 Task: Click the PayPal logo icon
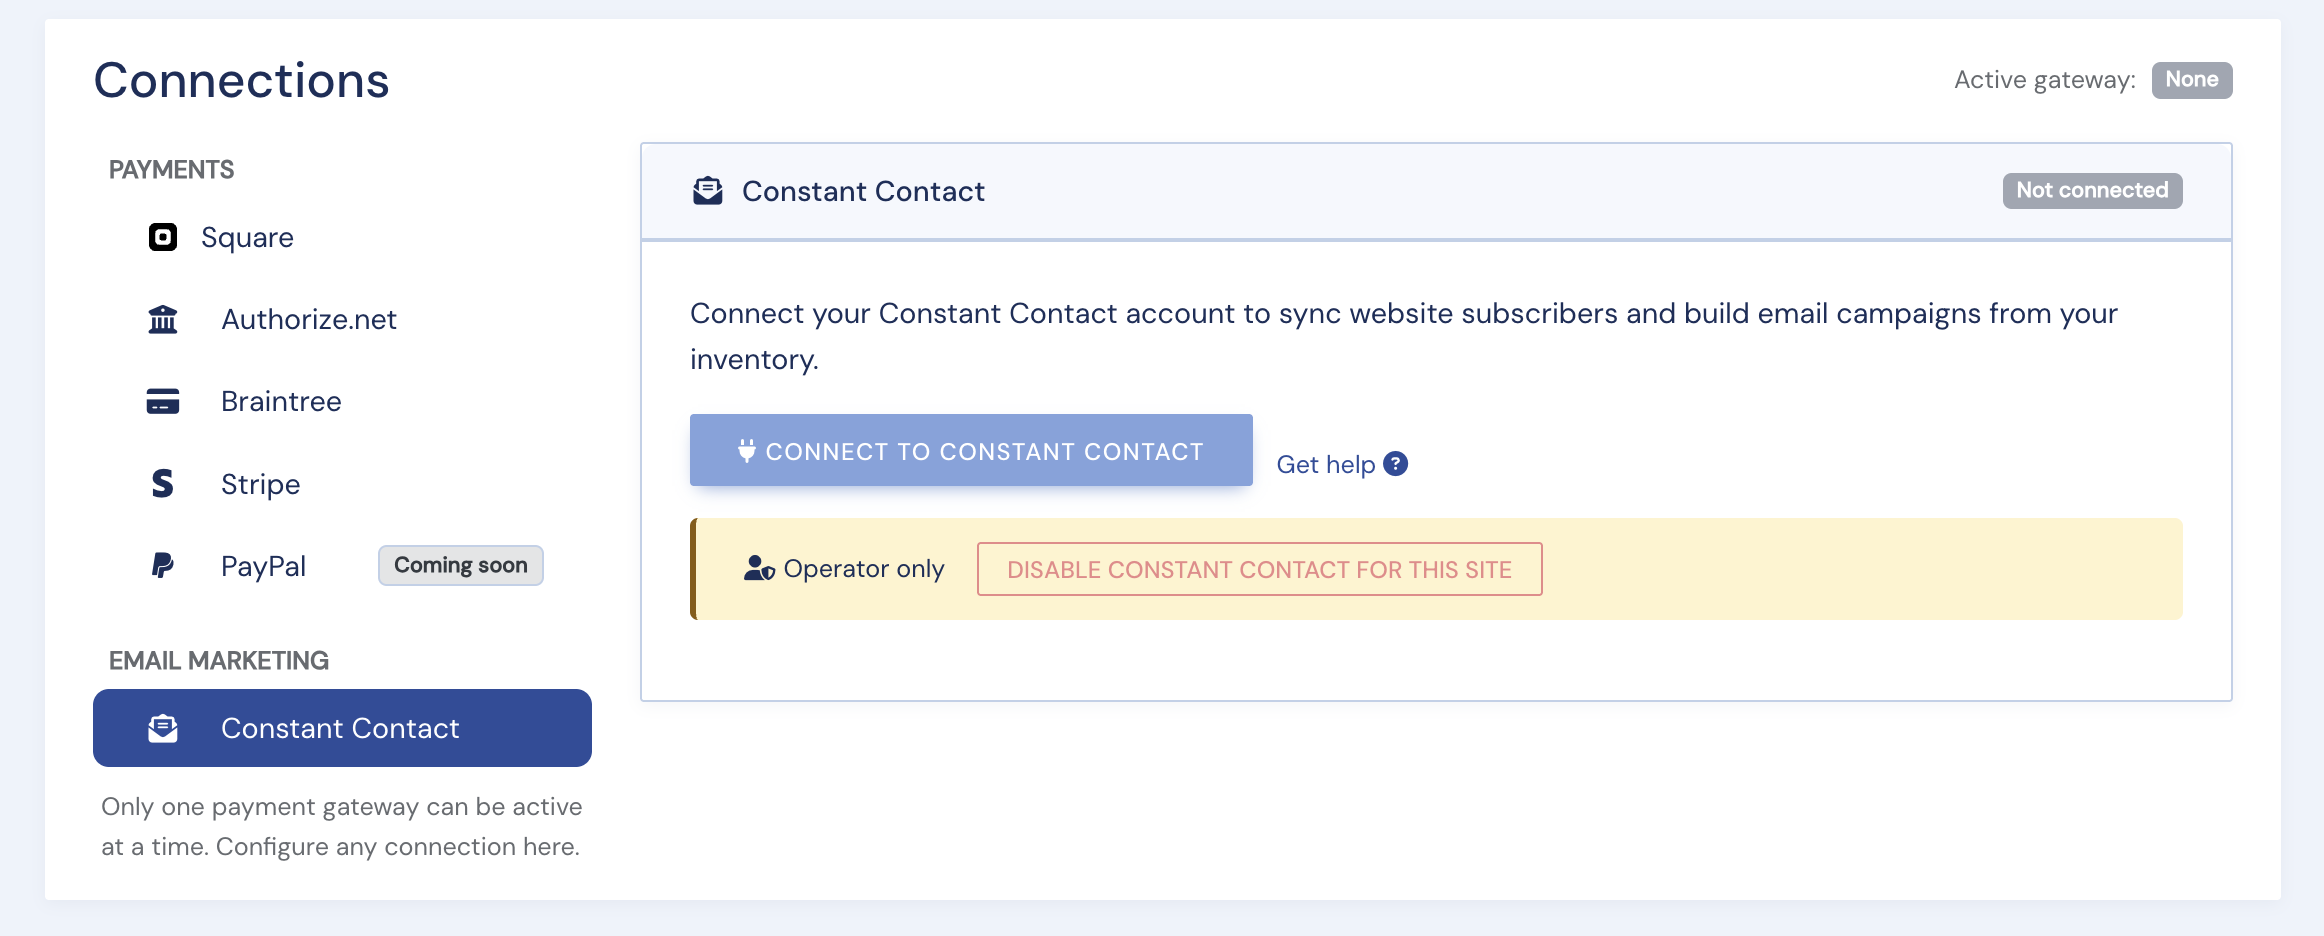tap(163, 566)
